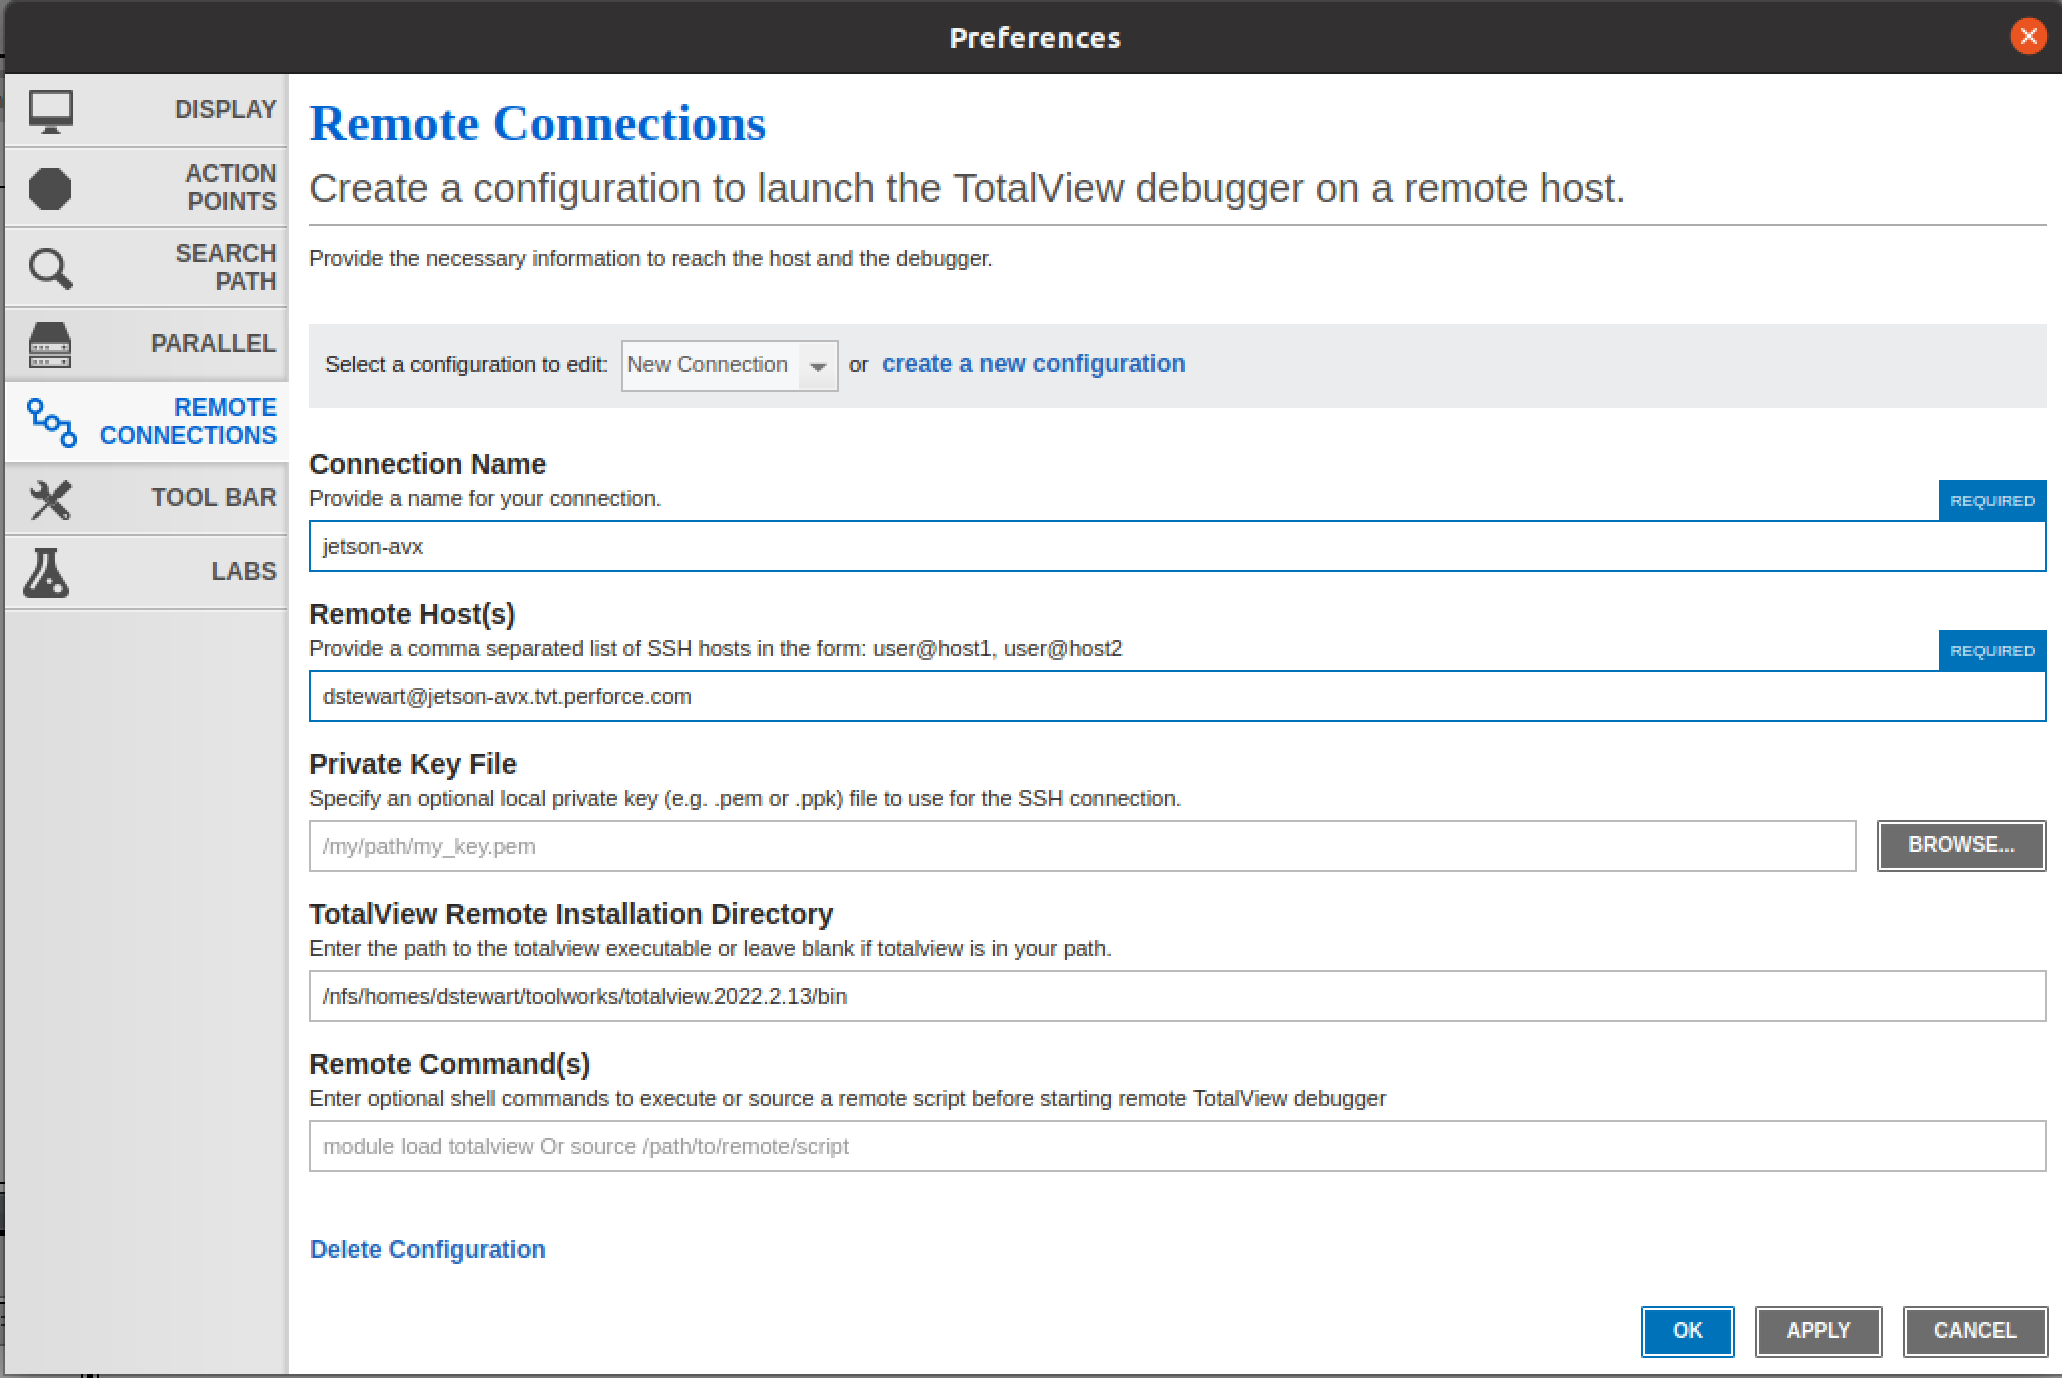
Task: Select the REMOTE CONNECTIONS tab label
Action: 188,421
